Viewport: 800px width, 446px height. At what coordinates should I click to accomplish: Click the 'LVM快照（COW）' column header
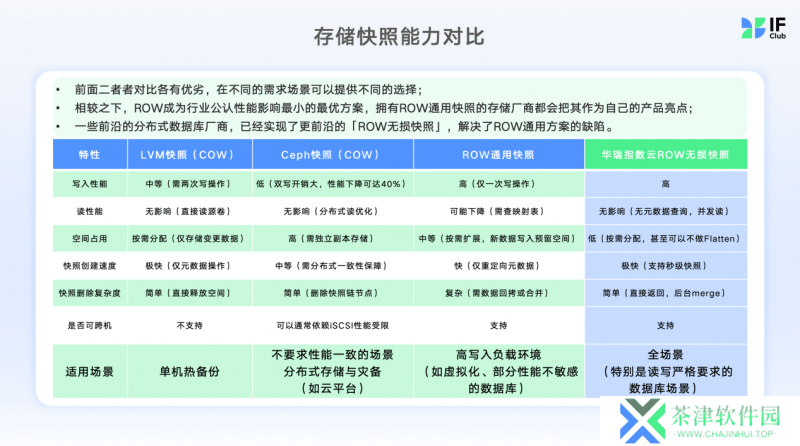pyautogui.click(x=190, y=155)
